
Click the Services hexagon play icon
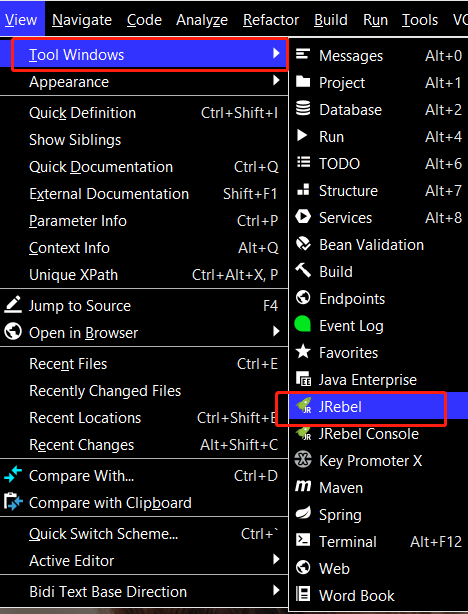(303, 217)
